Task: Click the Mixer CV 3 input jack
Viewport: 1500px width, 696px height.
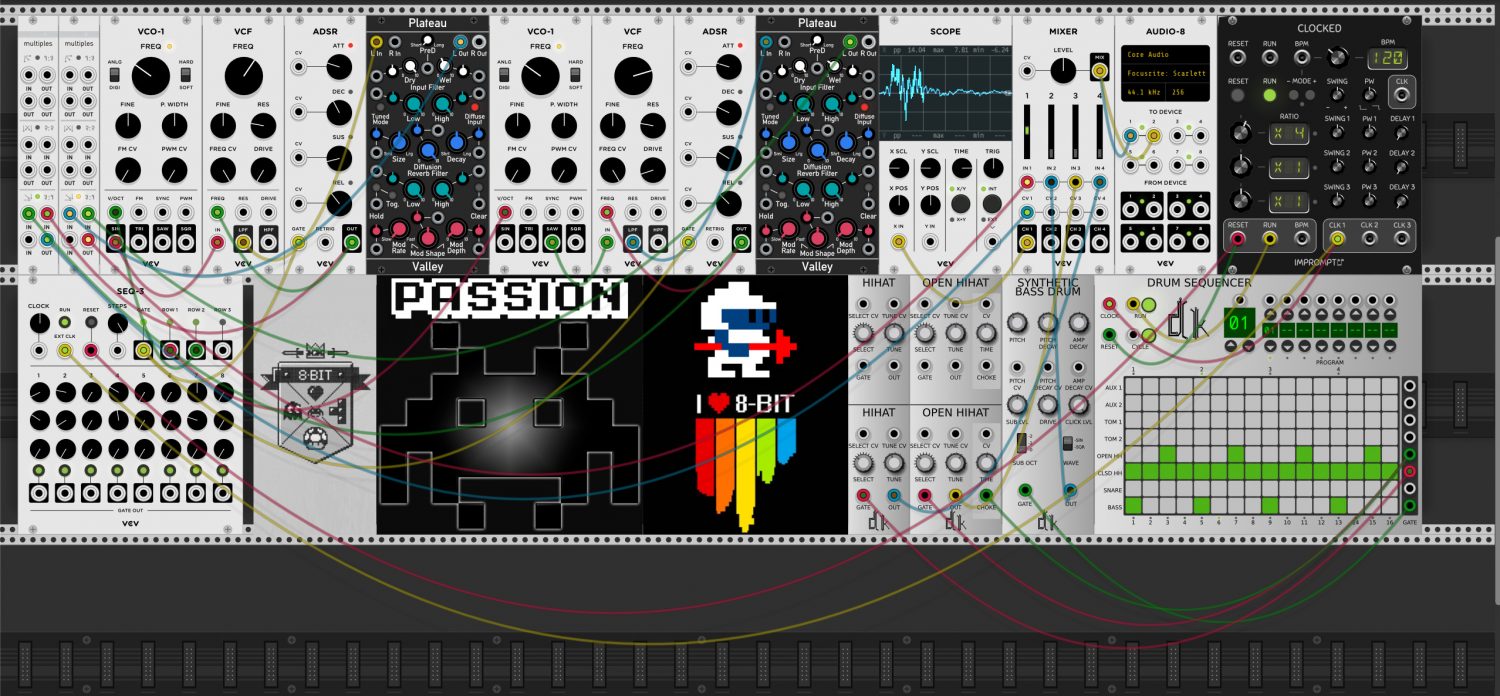Action: coord(1076,212)
